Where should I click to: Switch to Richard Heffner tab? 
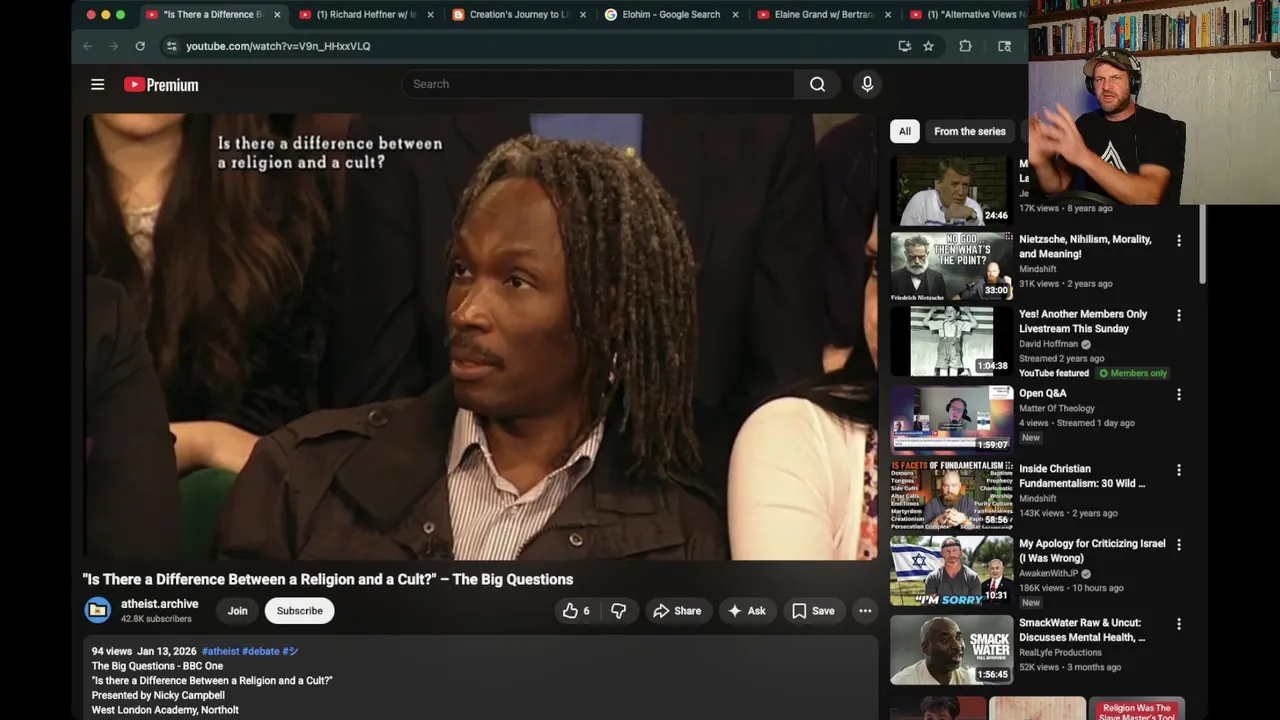[367, 15]
